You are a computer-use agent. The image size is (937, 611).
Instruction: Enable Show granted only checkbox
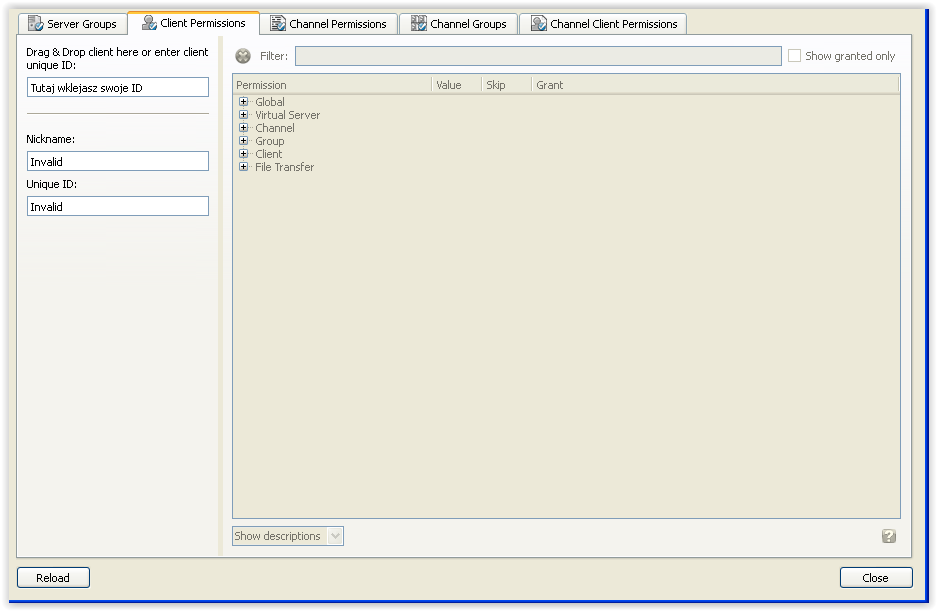[x=794, y=56]
